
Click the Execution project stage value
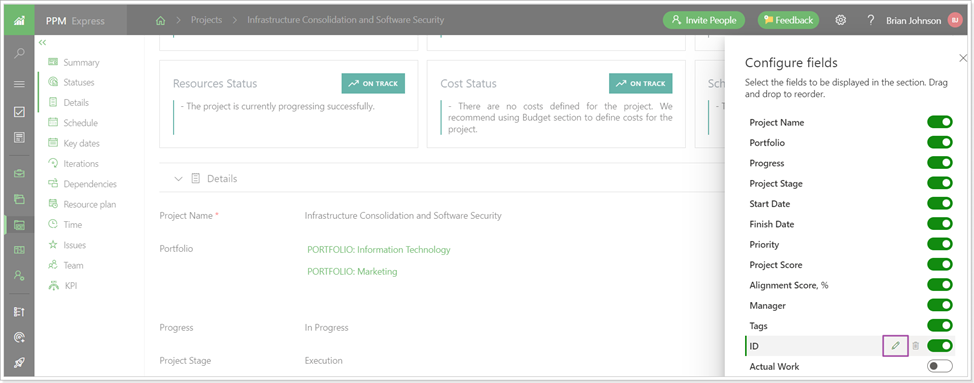coord(323,360)
